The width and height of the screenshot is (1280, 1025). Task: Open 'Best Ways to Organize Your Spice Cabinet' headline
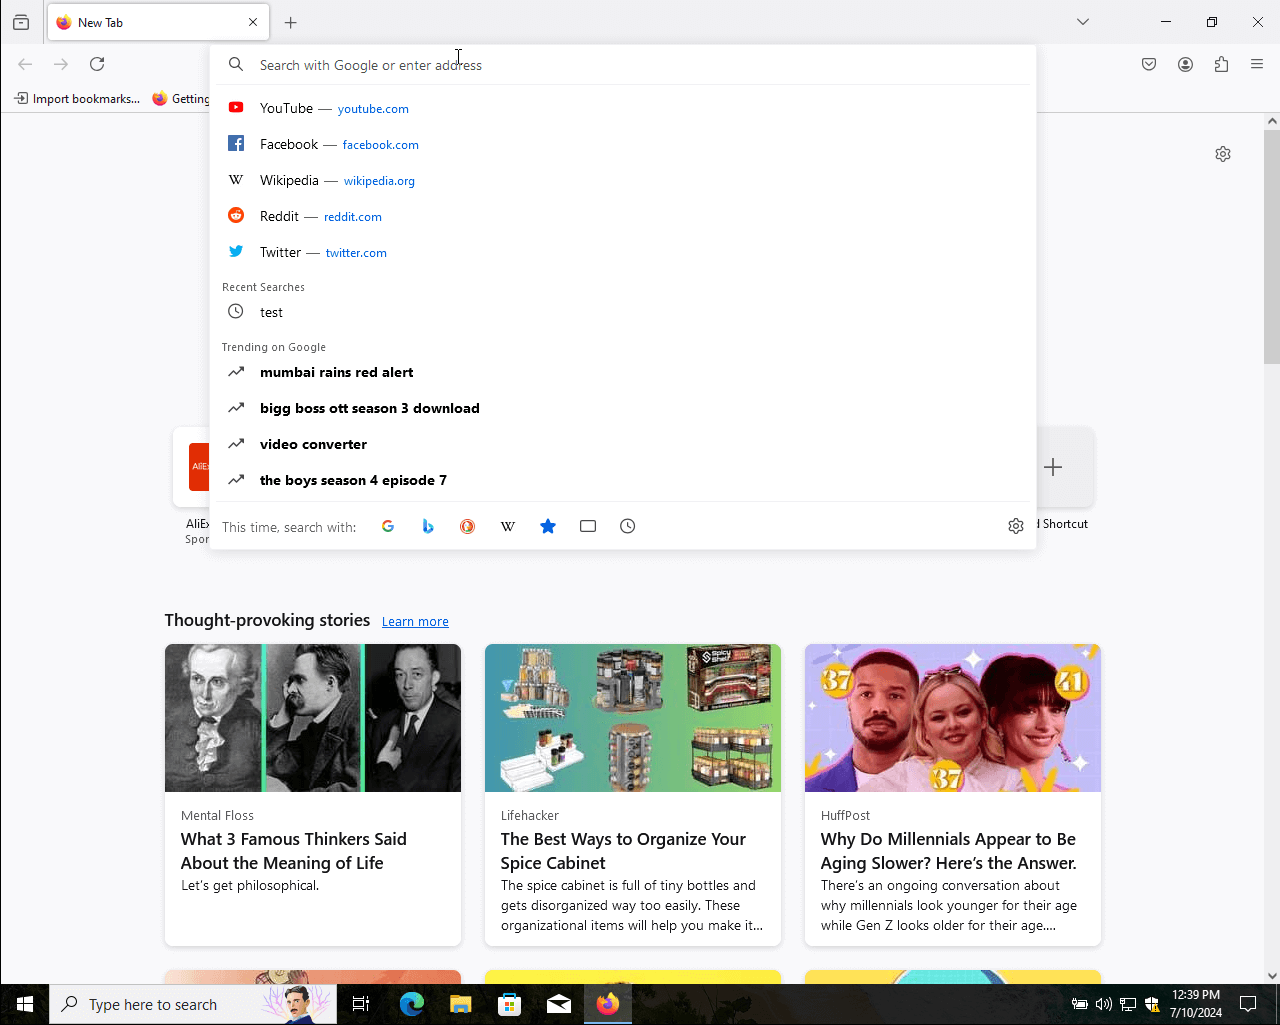(623, 851)
